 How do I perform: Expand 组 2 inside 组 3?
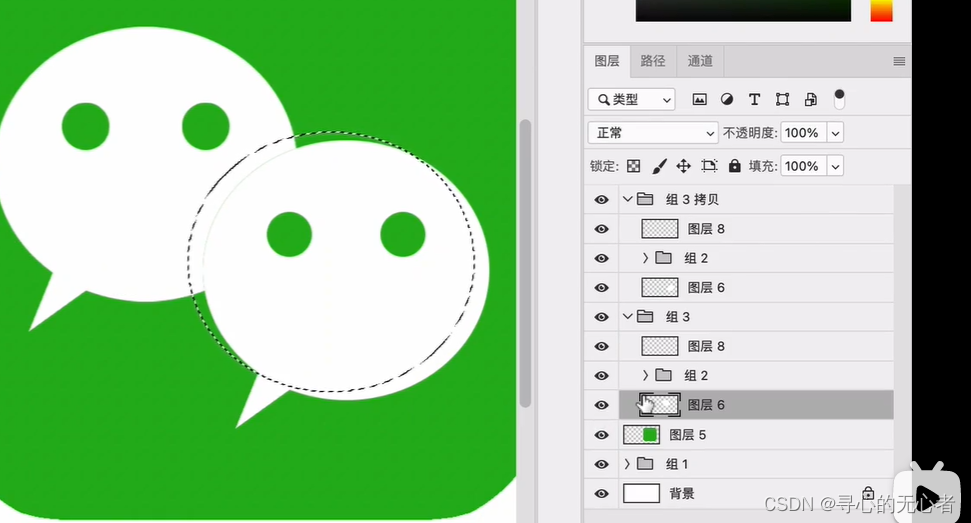[645, 376]
